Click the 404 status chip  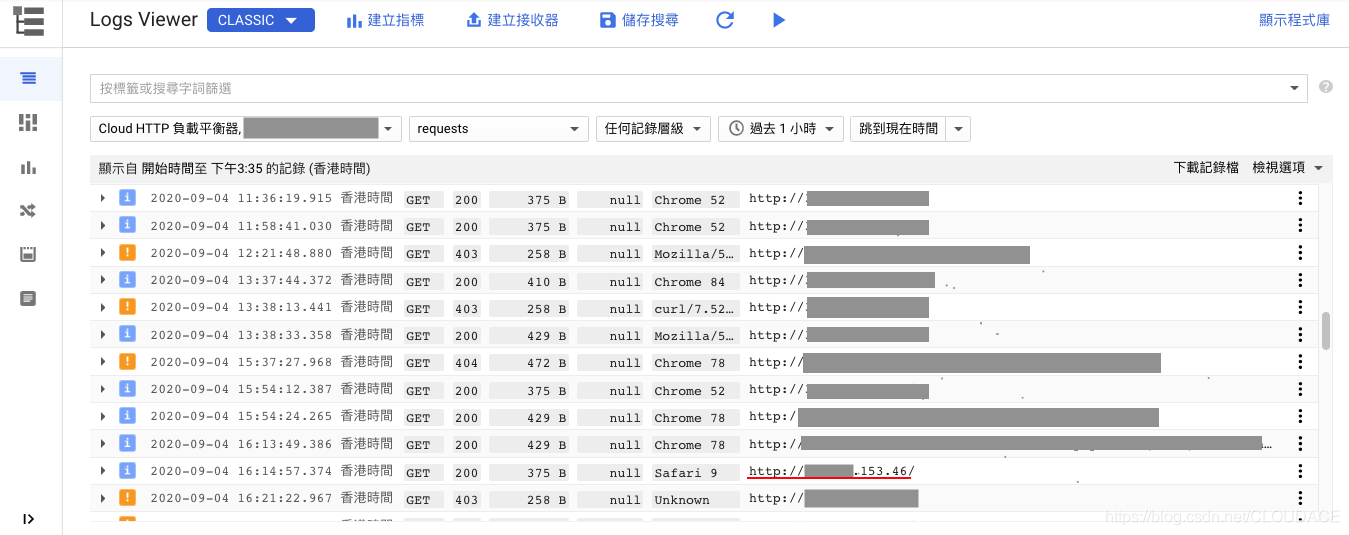466,363
